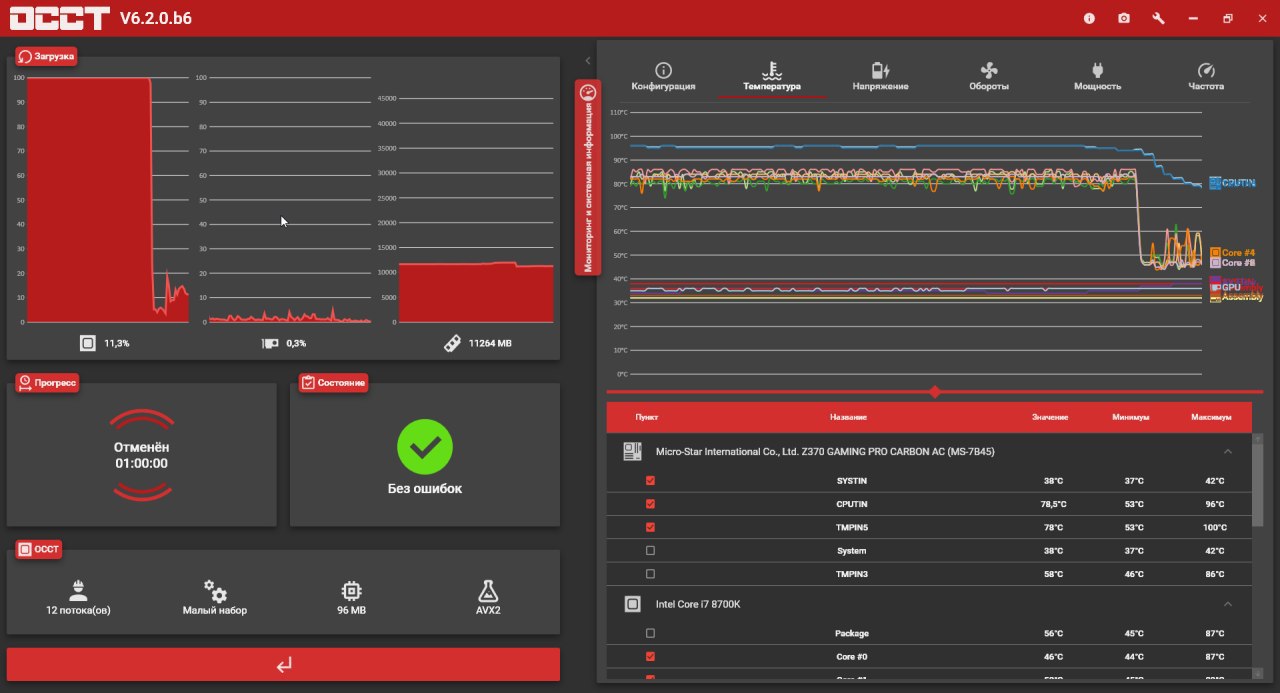Enable the System sensor checkbox
The height and width of the screenshot is (693, 1280).
651,551
